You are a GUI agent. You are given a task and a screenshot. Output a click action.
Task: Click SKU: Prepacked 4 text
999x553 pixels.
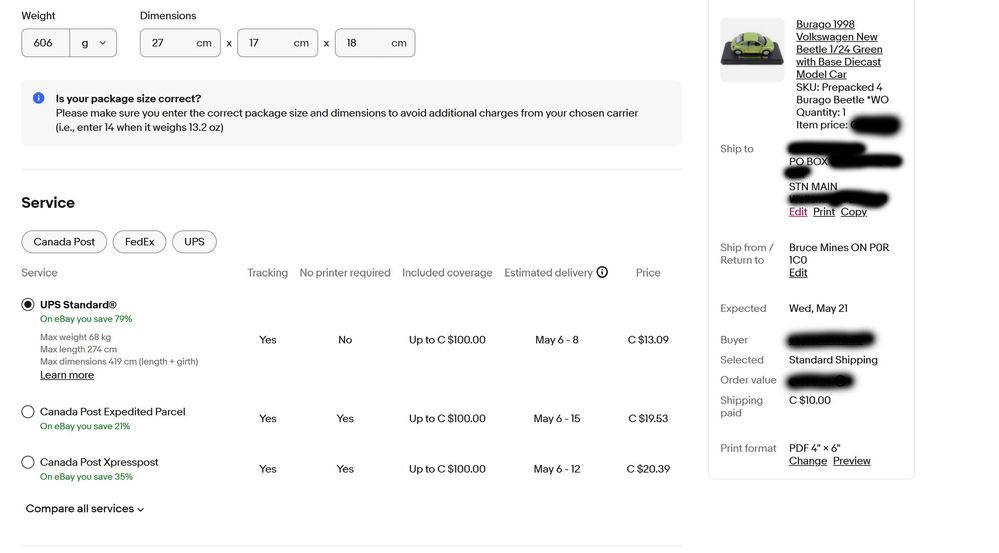(x=839, y=87)
